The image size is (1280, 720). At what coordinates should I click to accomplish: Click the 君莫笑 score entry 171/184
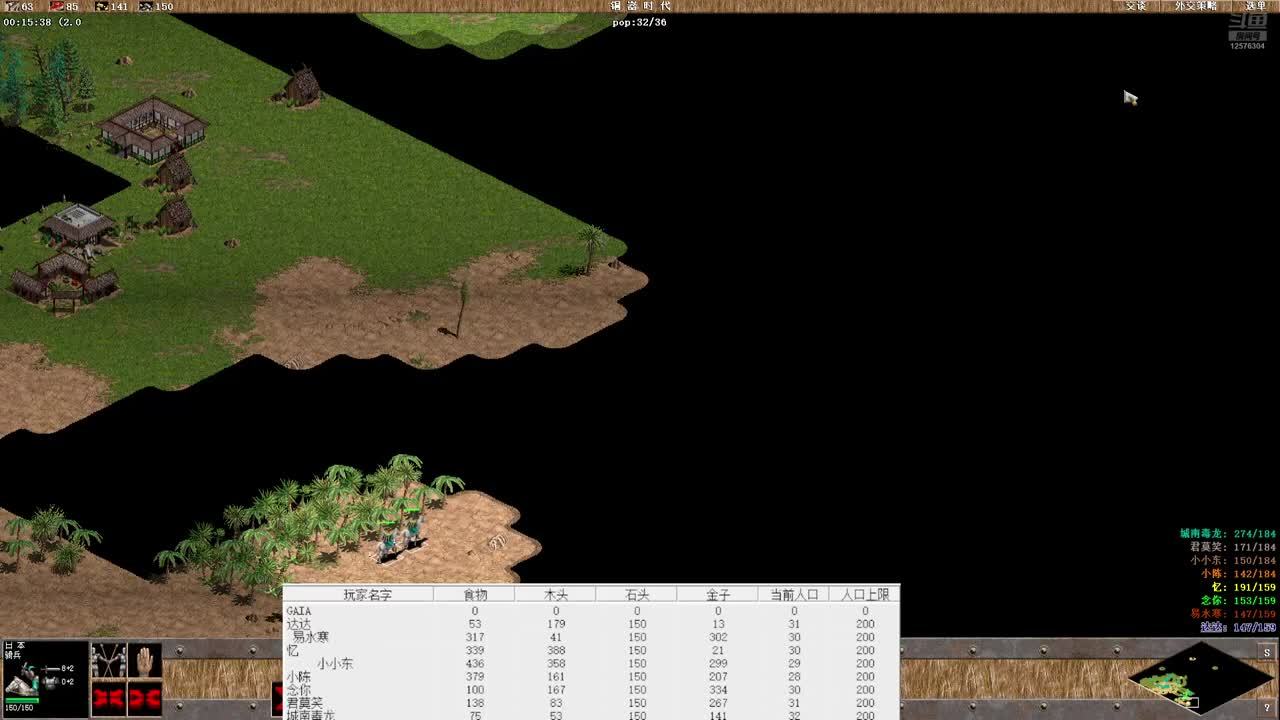point(1233,547)
